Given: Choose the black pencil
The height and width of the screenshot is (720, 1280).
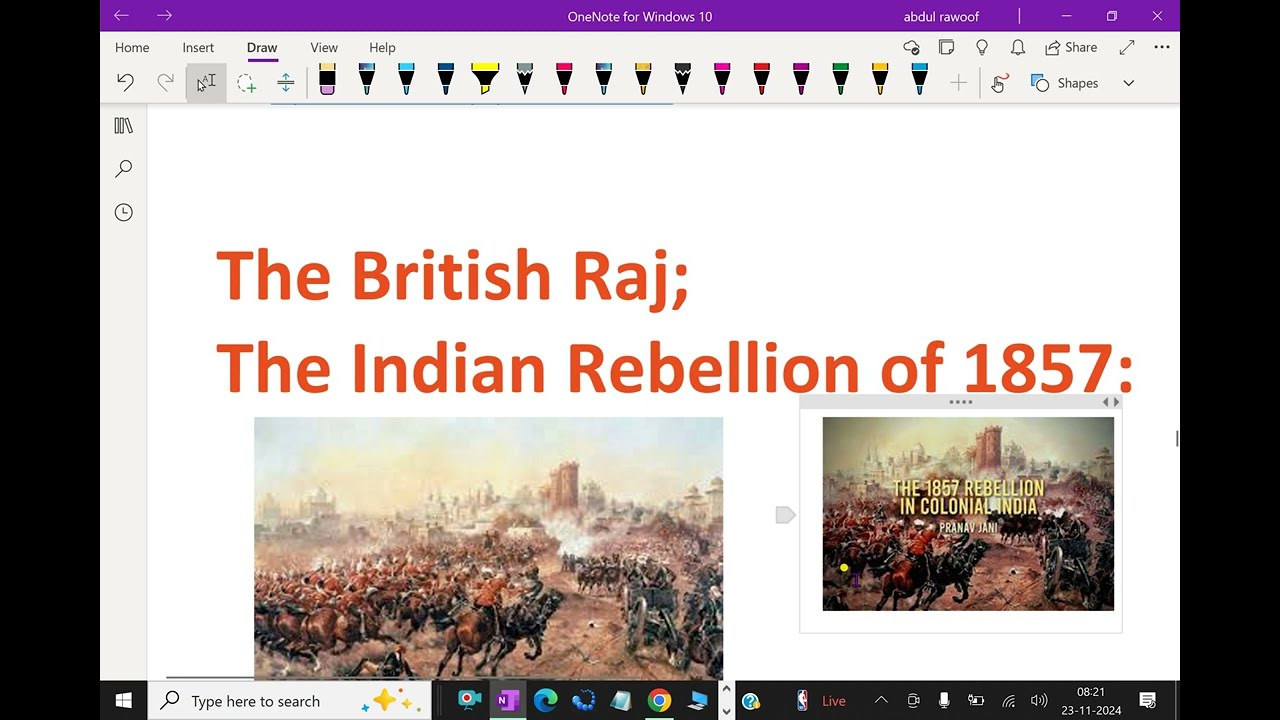Looking at the screenshot, I should point(683,79).
